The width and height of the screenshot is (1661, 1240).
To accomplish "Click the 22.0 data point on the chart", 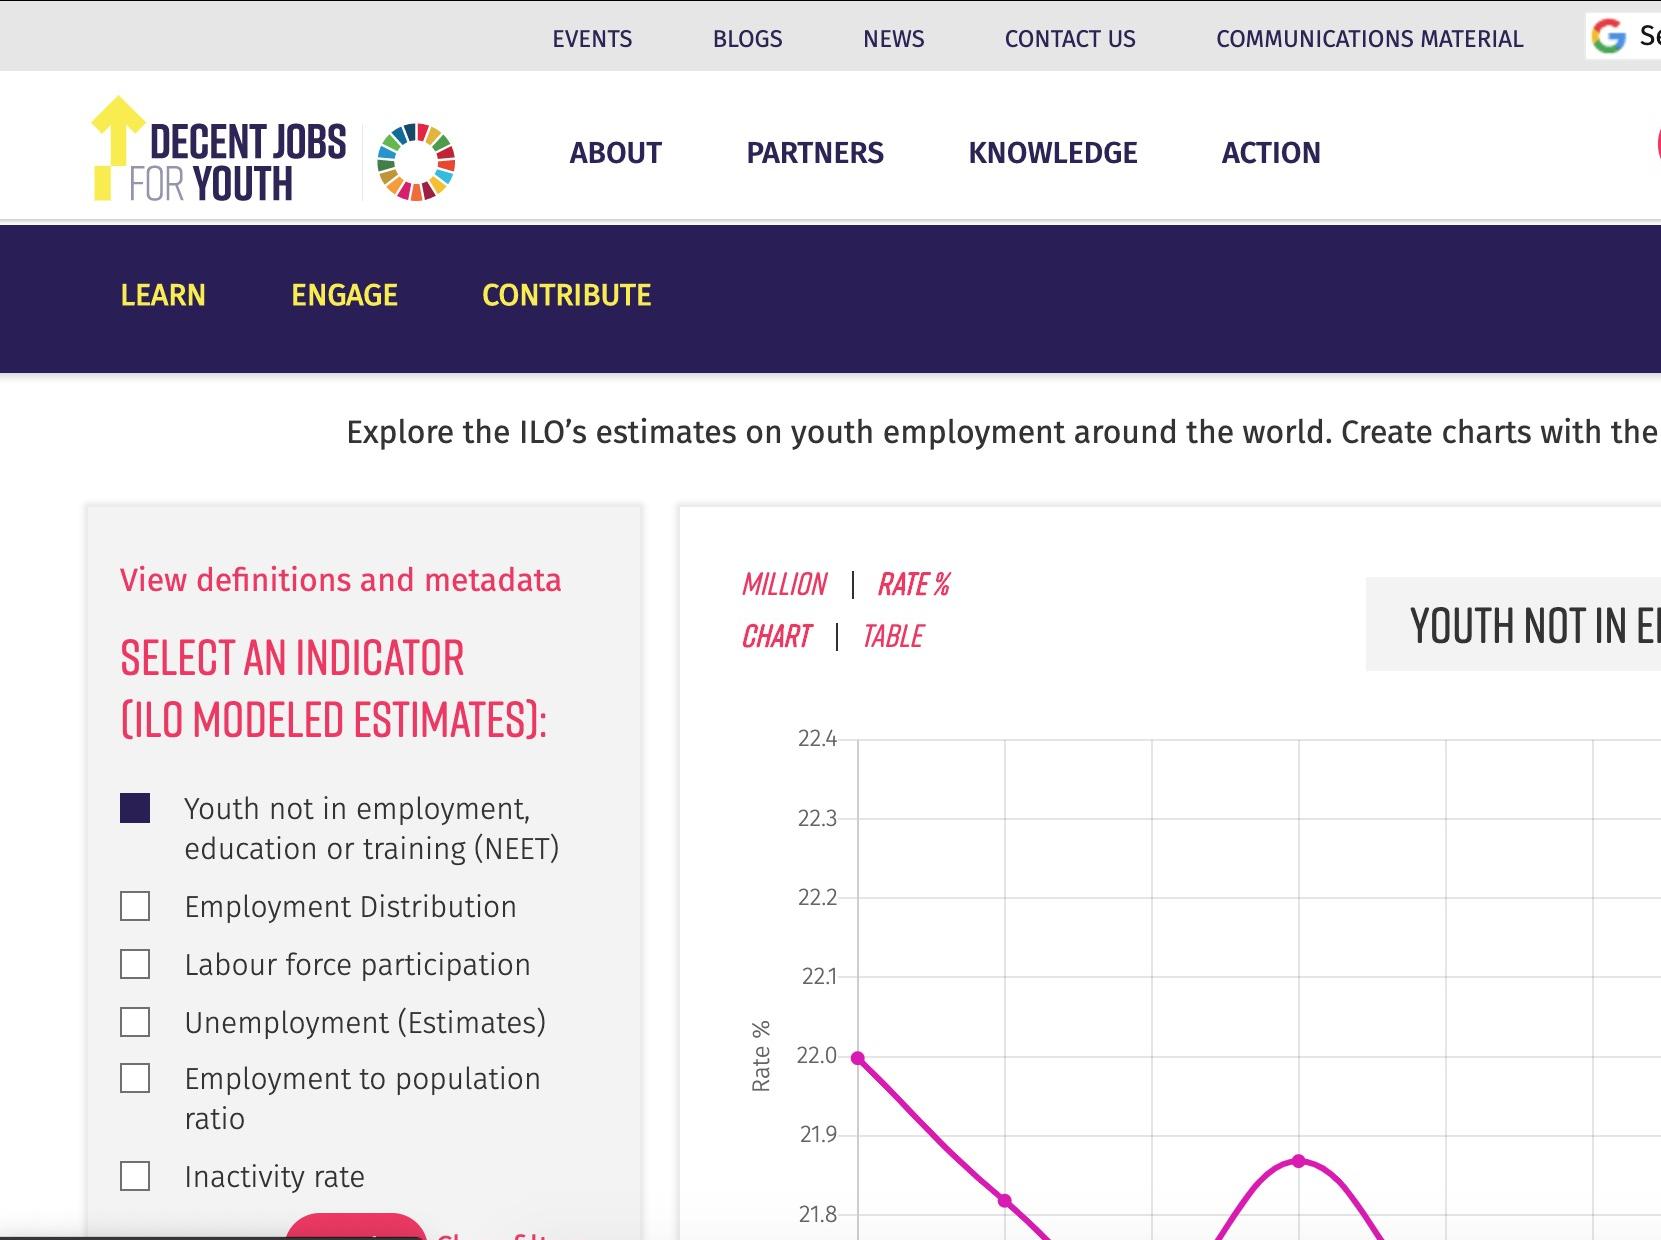I will 858,1056.
